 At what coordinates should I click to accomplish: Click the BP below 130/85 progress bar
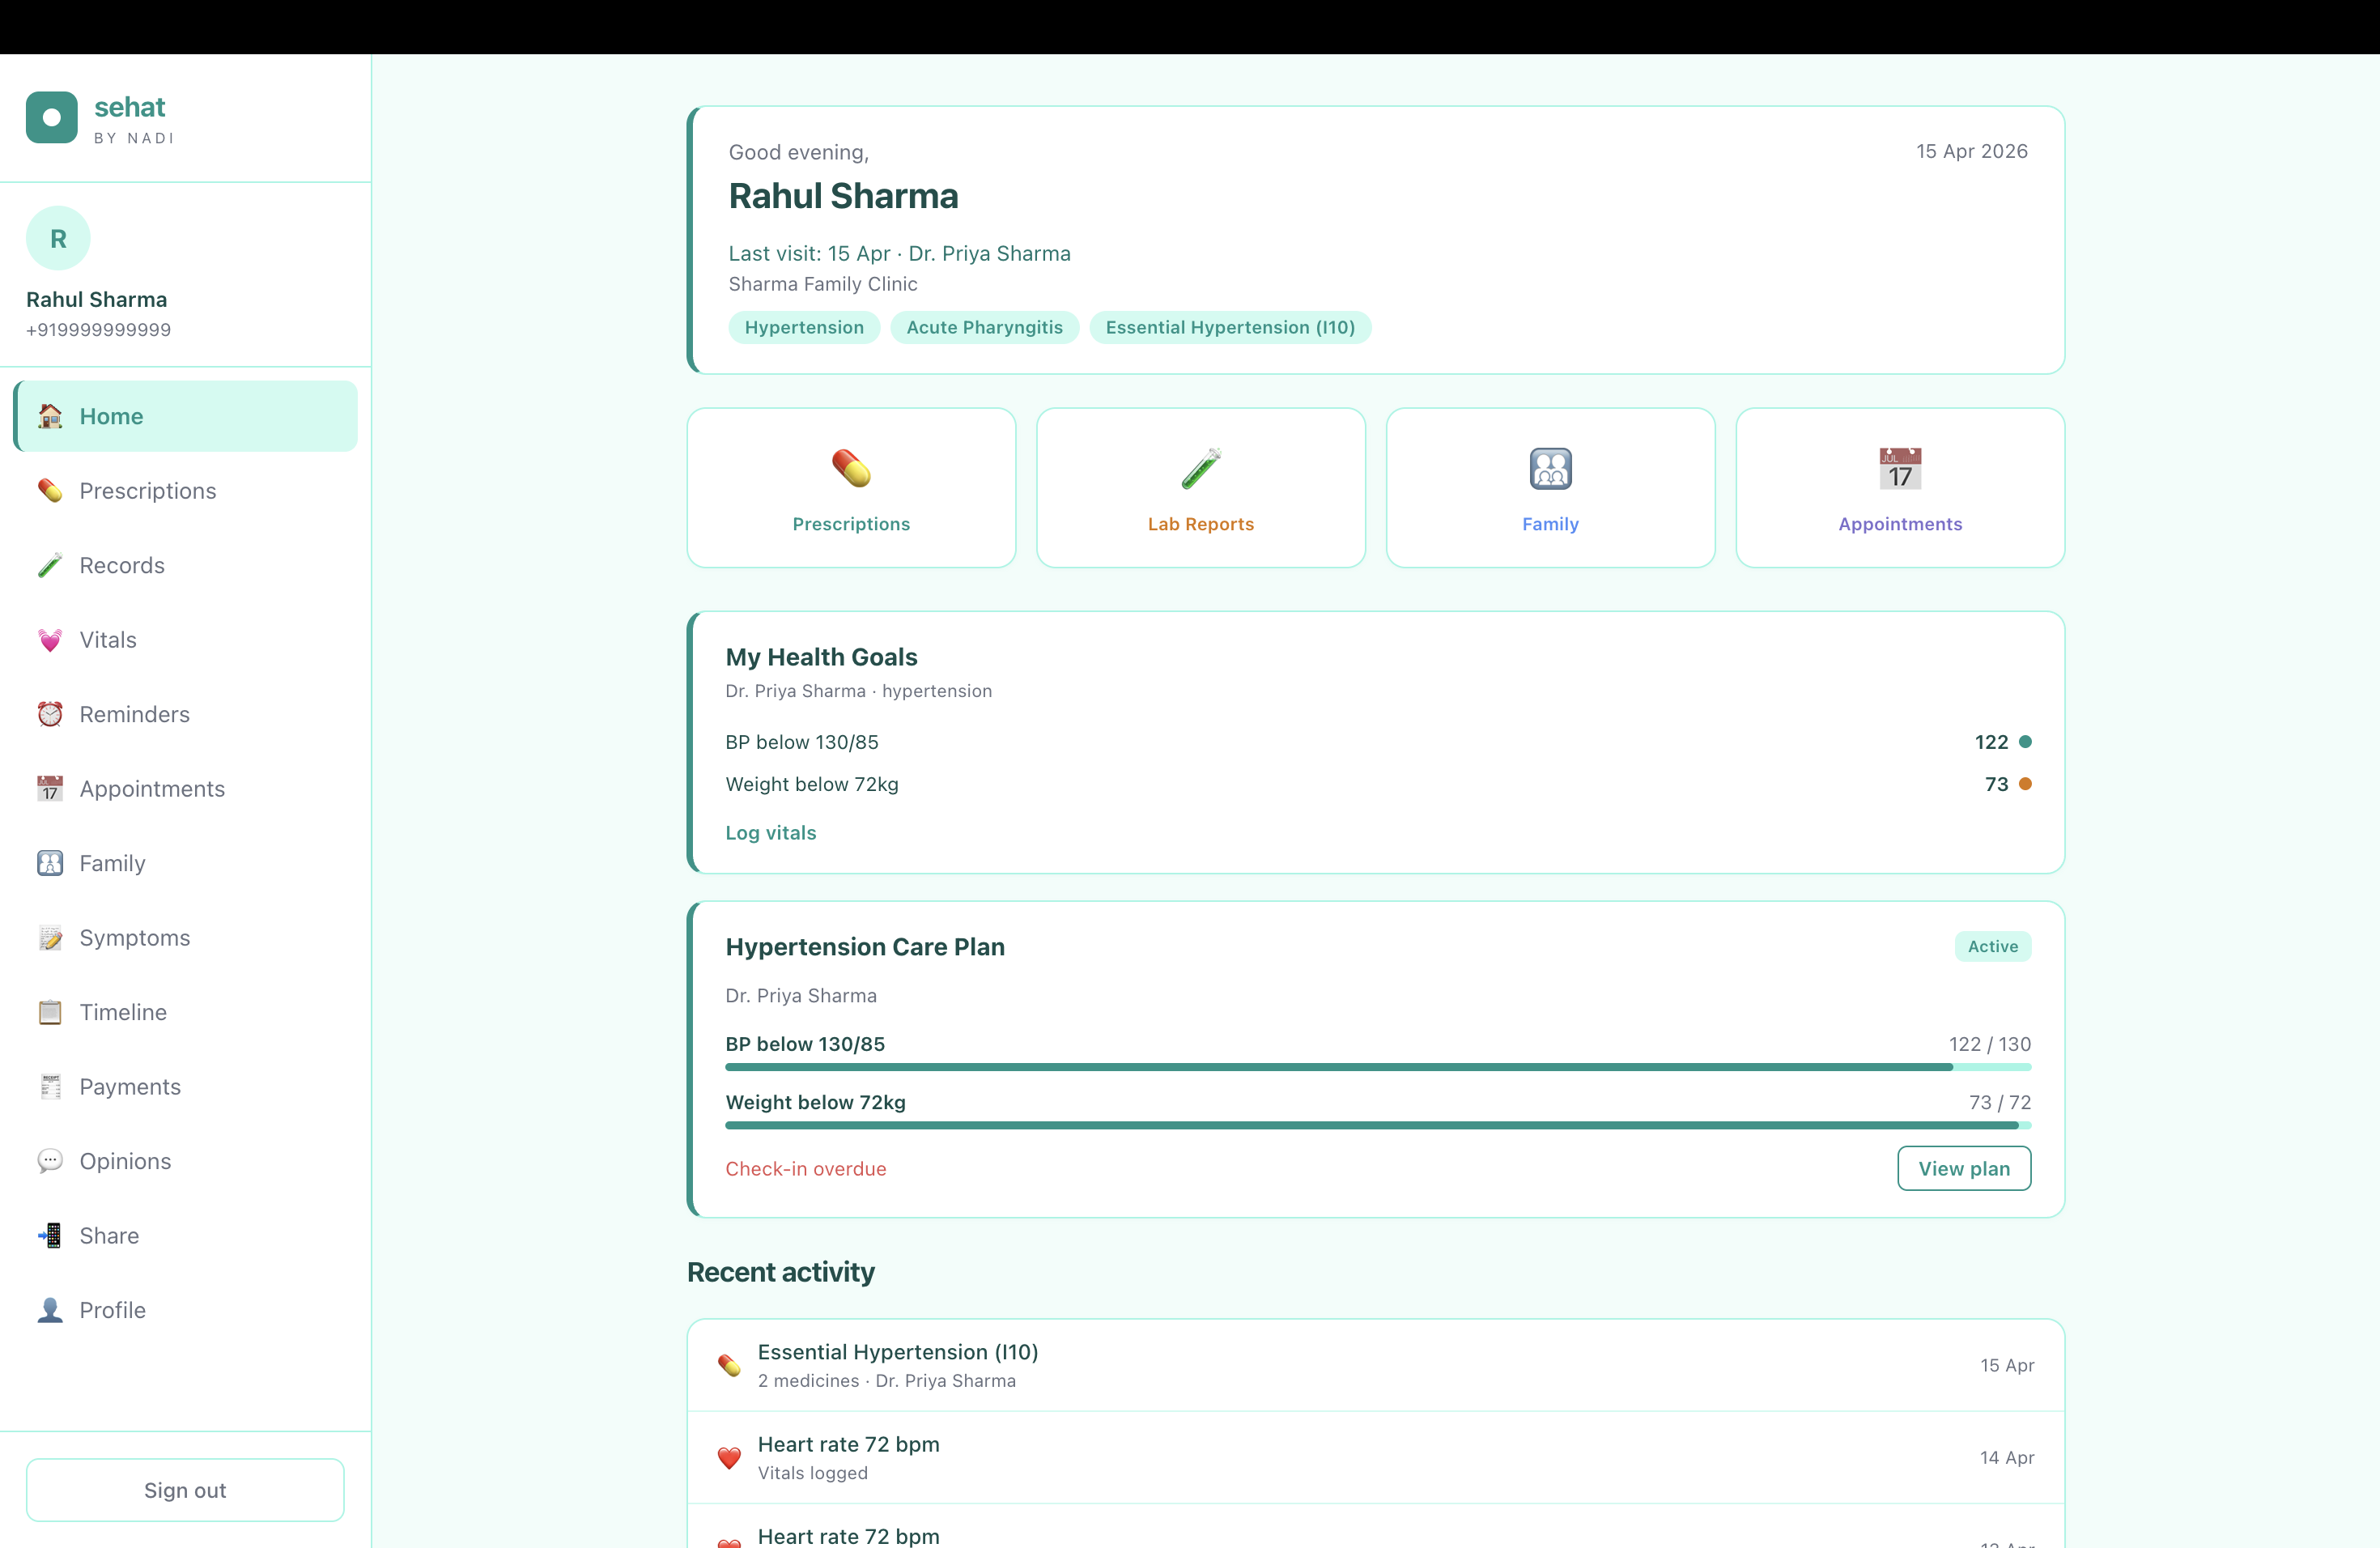(1378, 1067)
